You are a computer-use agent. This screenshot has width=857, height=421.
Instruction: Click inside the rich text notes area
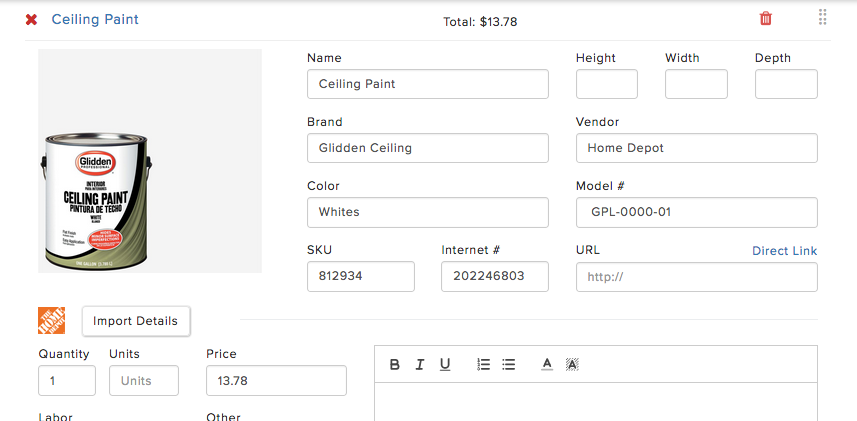click(596, 402)
